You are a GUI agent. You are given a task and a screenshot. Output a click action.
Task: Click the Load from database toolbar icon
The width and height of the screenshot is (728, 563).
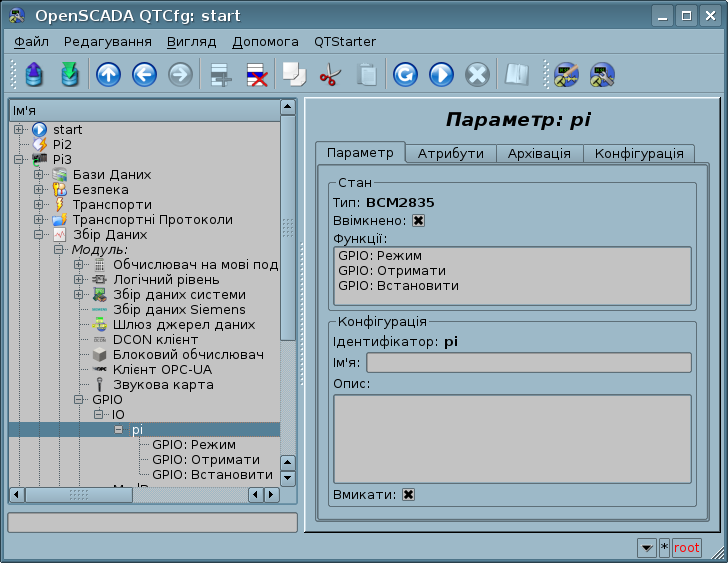pos(33,75)
